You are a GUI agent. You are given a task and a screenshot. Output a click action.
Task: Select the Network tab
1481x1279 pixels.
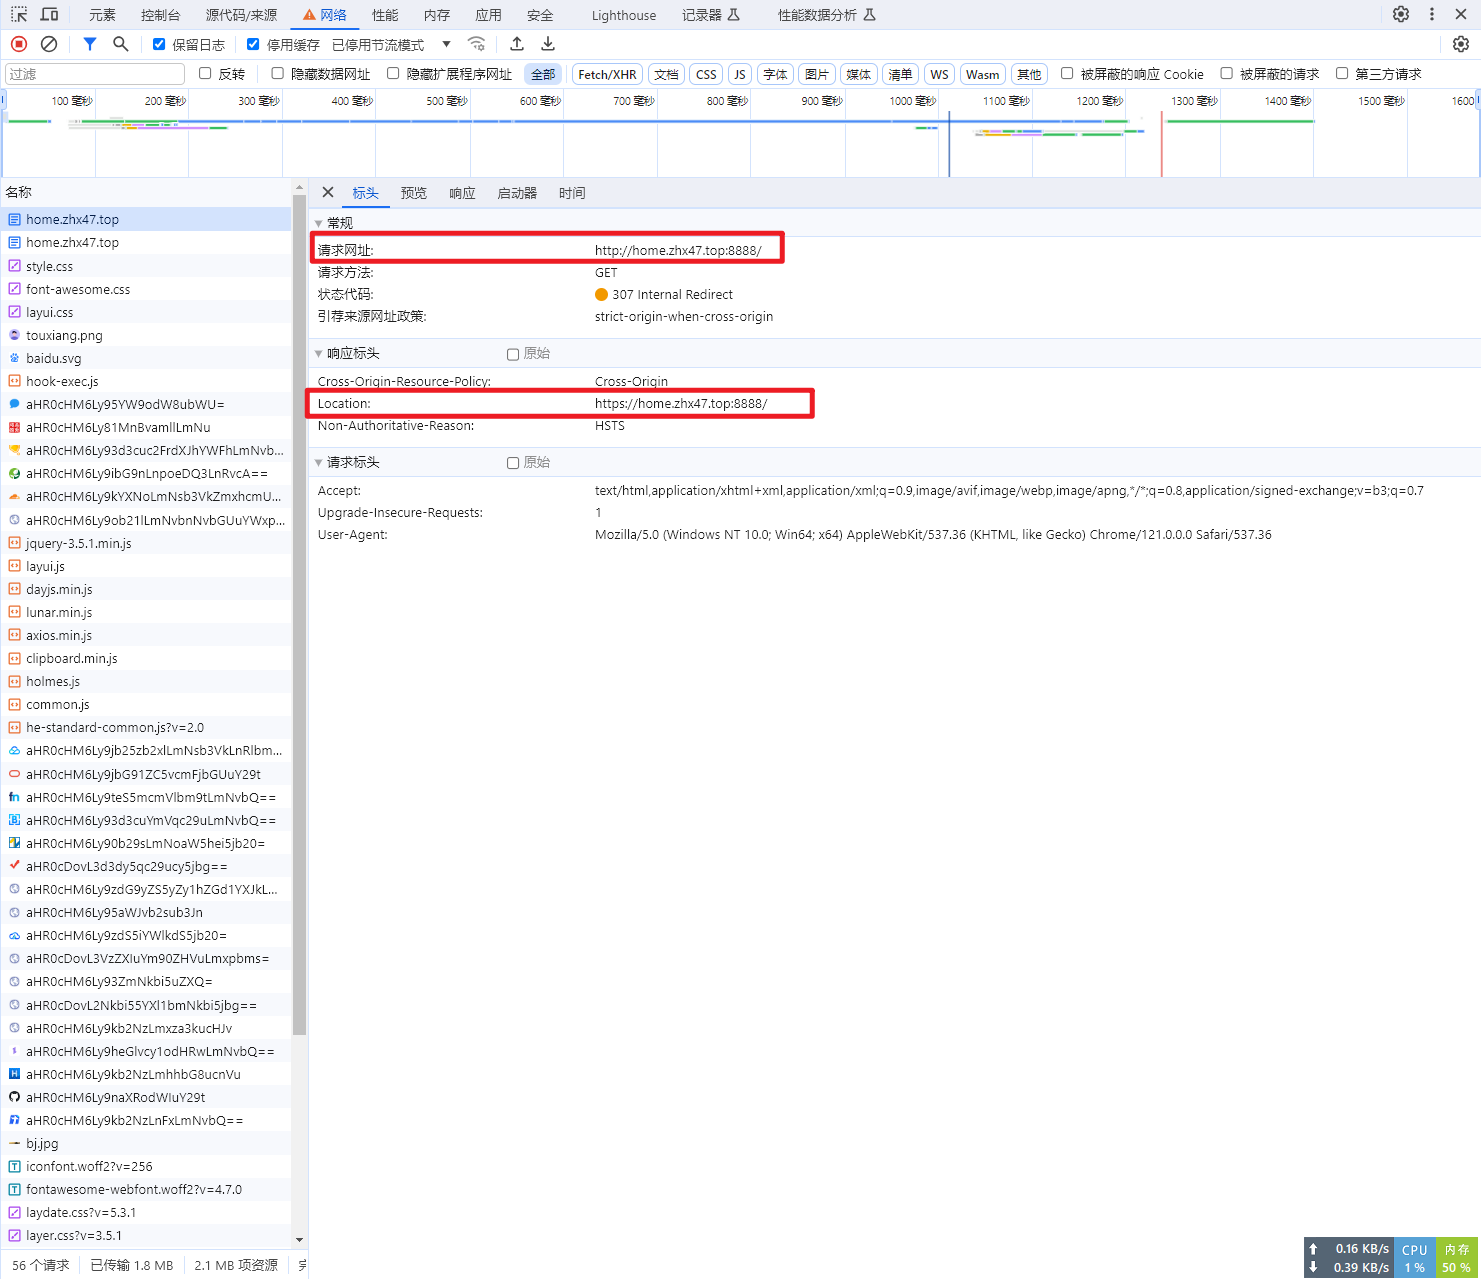pos(326,15)
